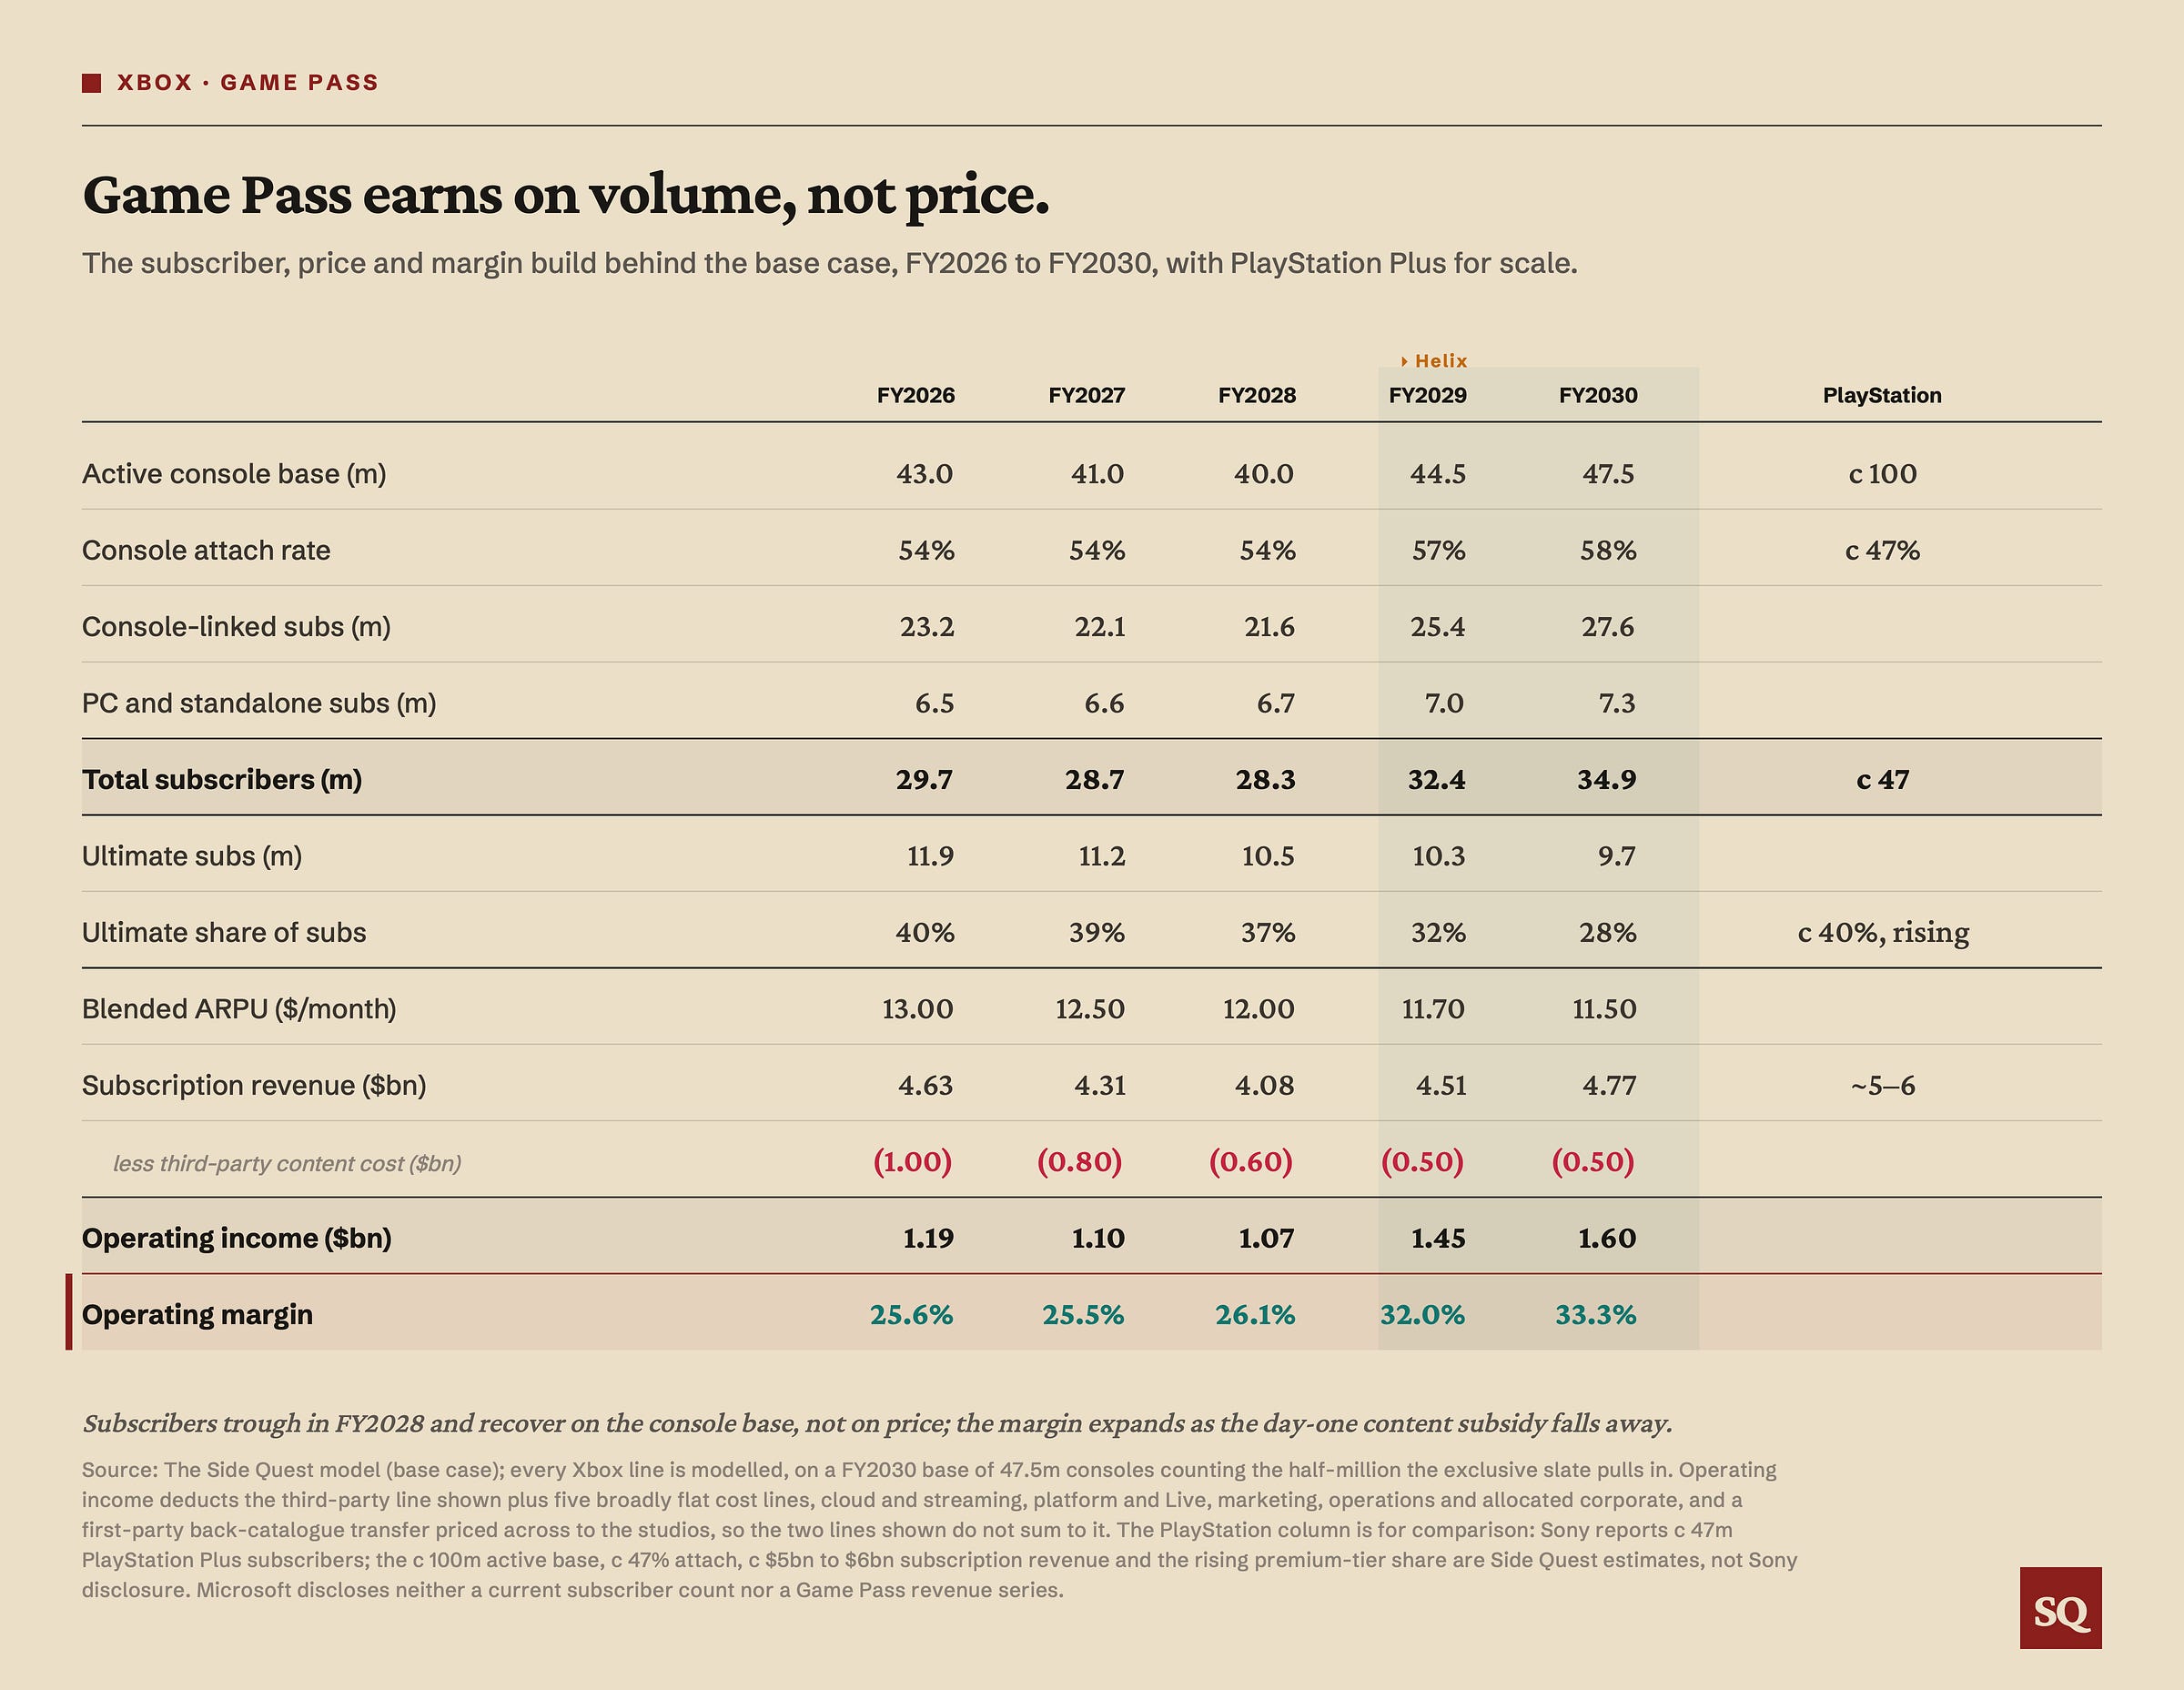
Task: Click the Blended ARPU ($/month) row label
Action: [x=239, y=1008]
